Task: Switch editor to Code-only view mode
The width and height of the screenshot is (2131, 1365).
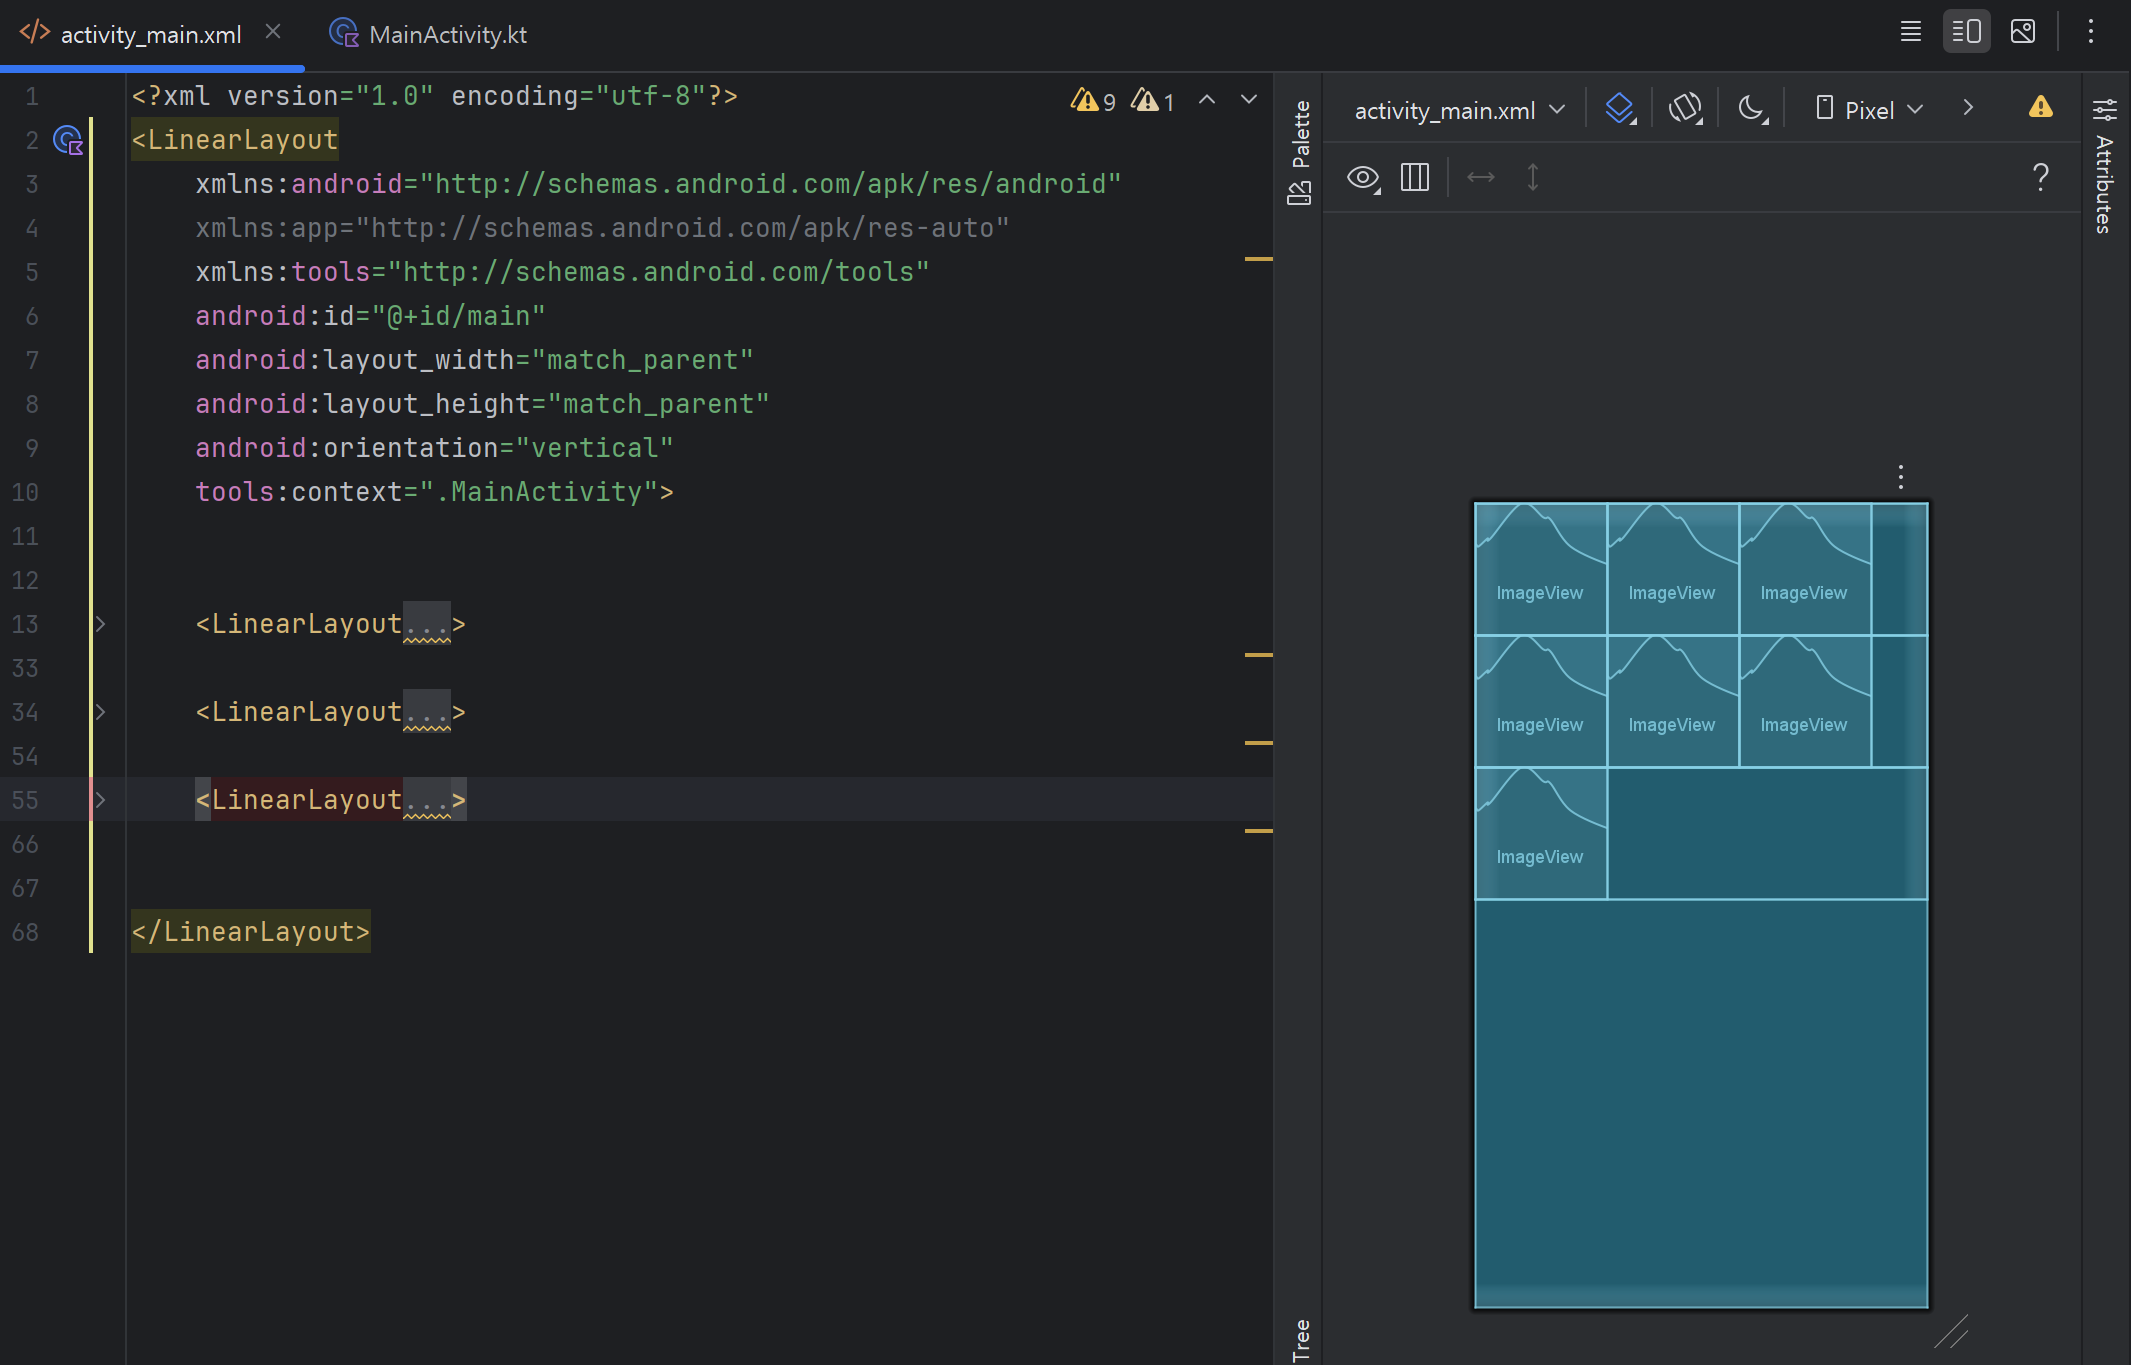Action: click(x=1910, y=32)
